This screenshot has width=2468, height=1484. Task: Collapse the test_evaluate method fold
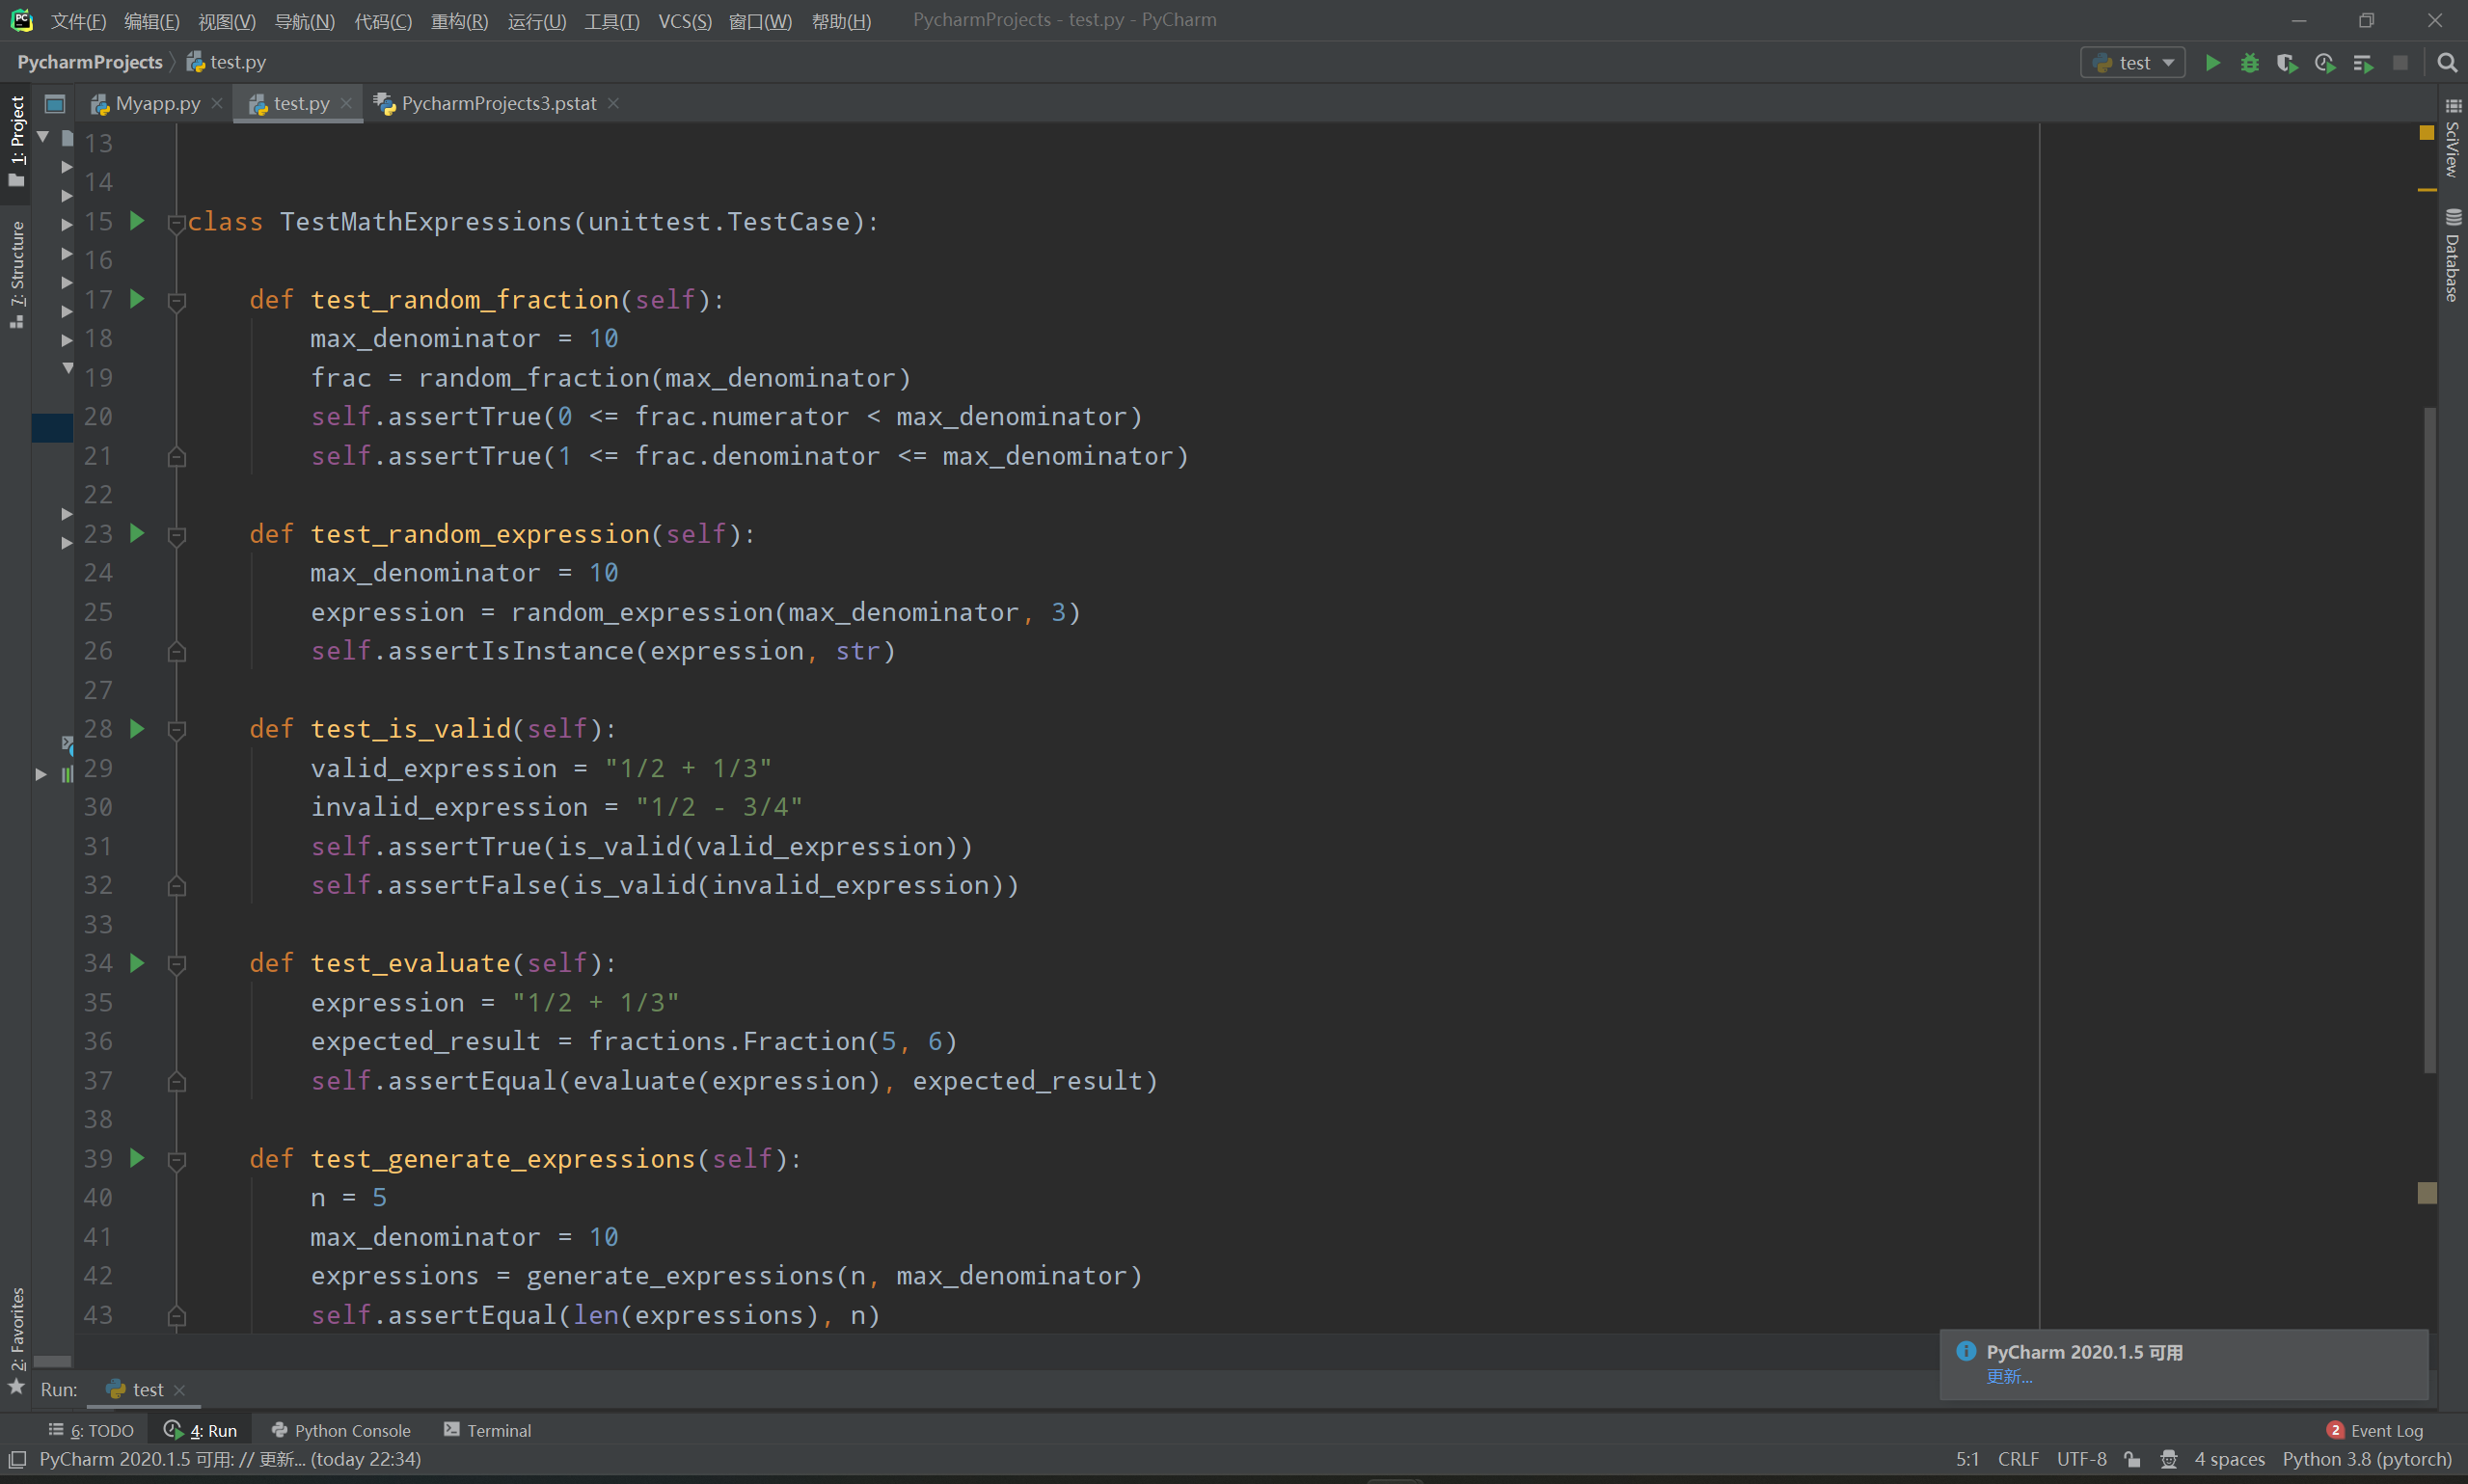click(x=177, y=964)
